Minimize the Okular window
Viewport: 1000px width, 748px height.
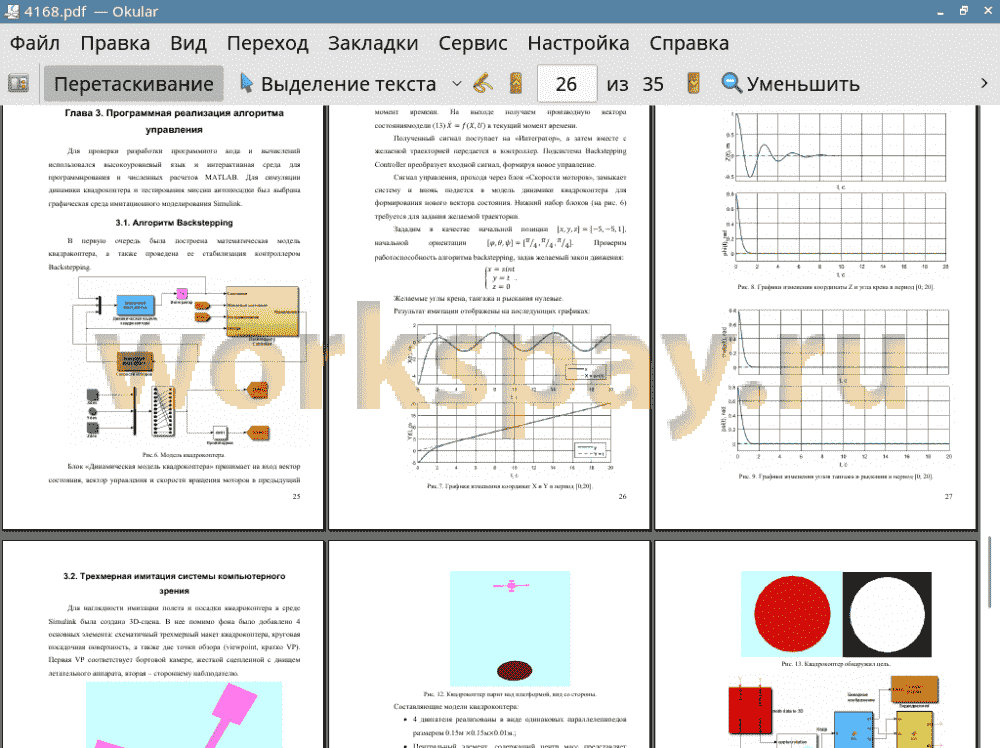point(940,11)
